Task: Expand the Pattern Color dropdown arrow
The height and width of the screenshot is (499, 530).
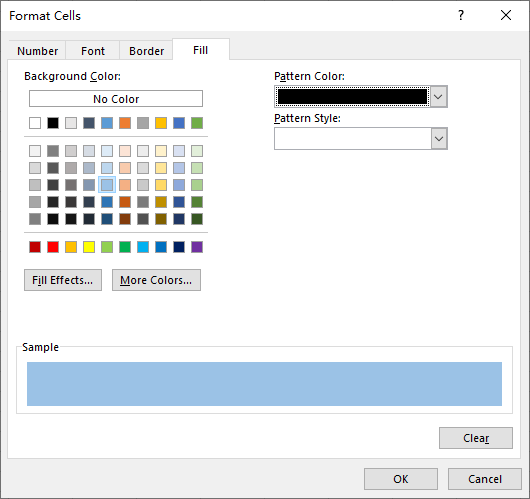Action: (x=438, y=97)
